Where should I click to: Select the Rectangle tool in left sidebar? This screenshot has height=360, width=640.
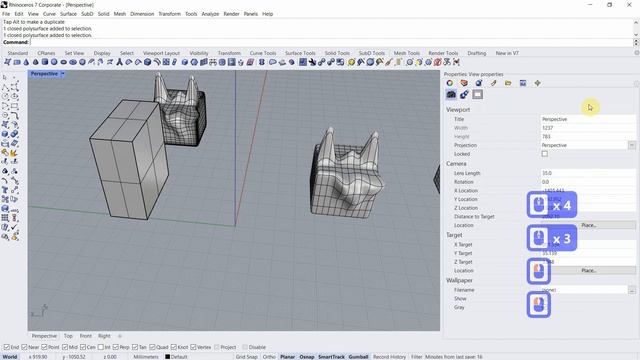click(14, 107)
